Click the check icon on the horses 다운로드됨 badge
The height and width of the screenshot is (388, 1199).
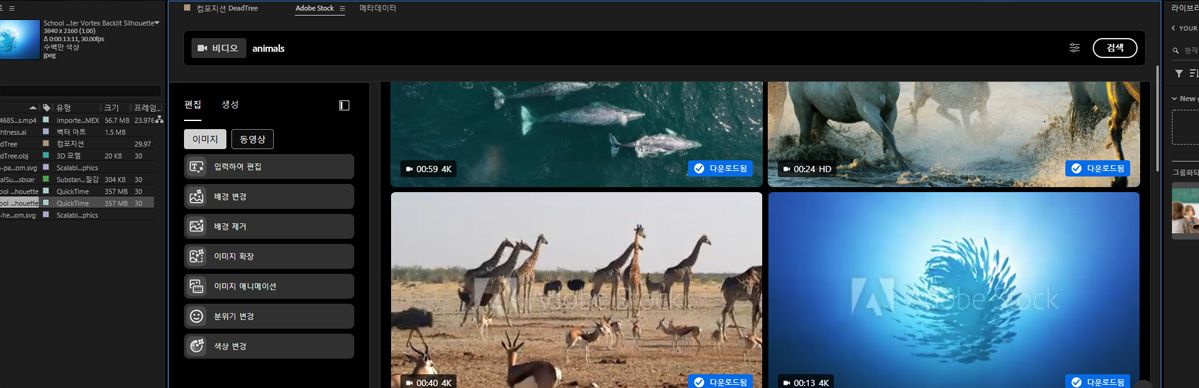(x=1076, y=168)
